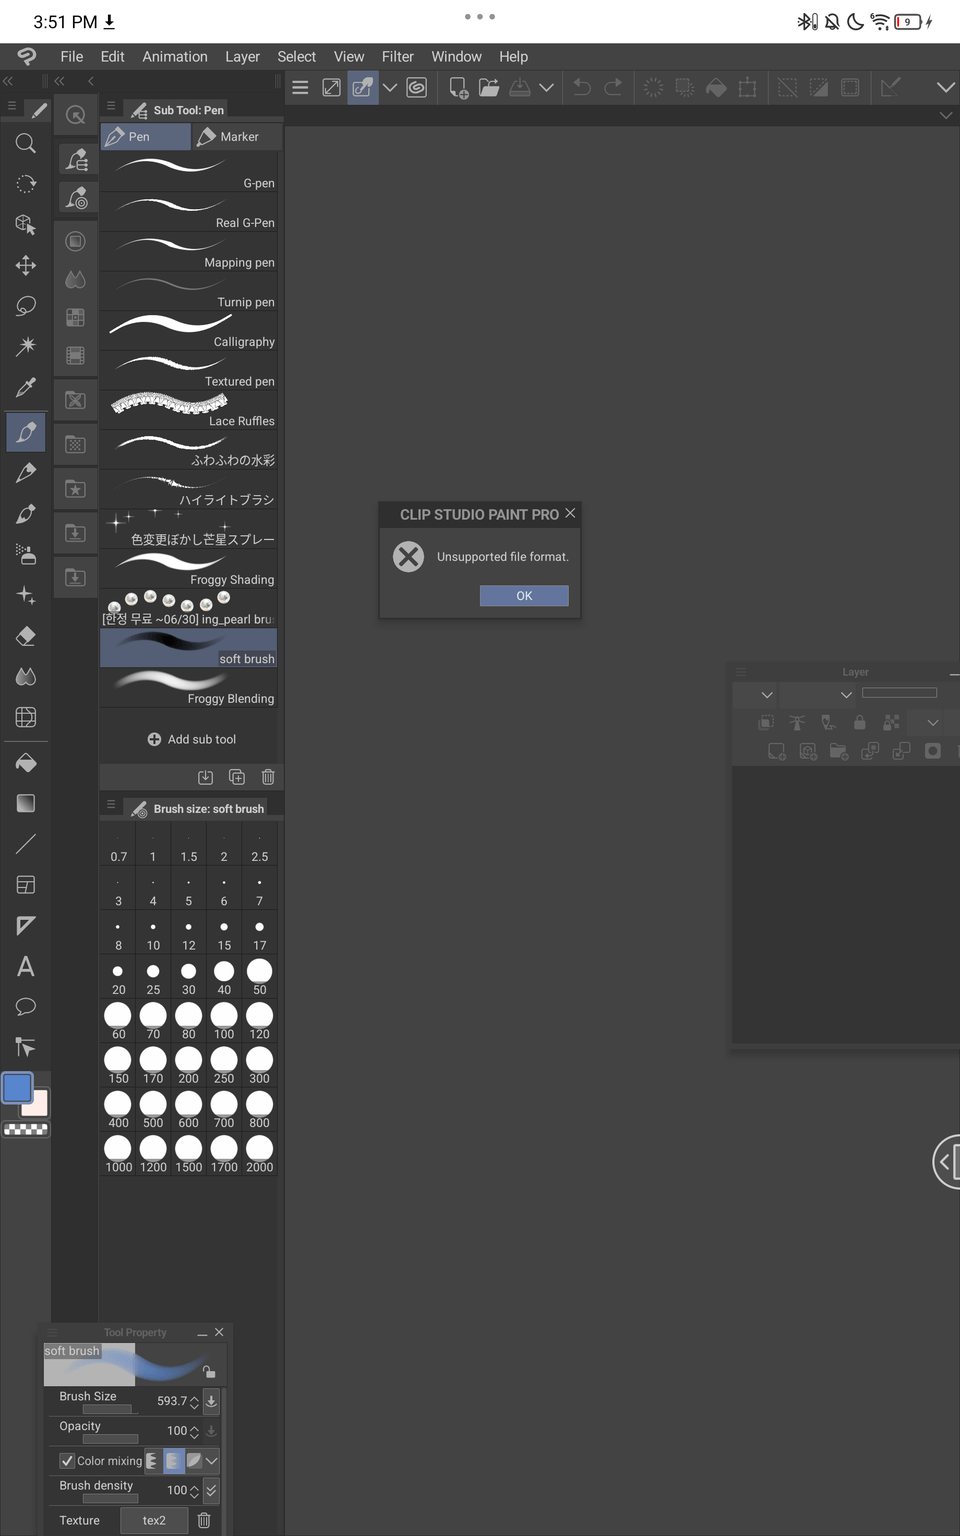Click the Create new layer icon

[777, 752]
